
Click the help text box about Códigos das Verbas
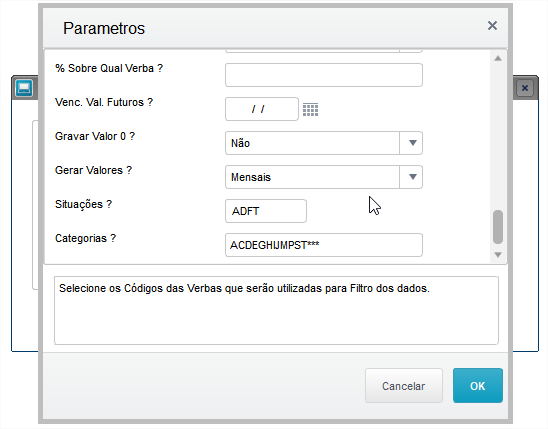click(x=276, y=311)
